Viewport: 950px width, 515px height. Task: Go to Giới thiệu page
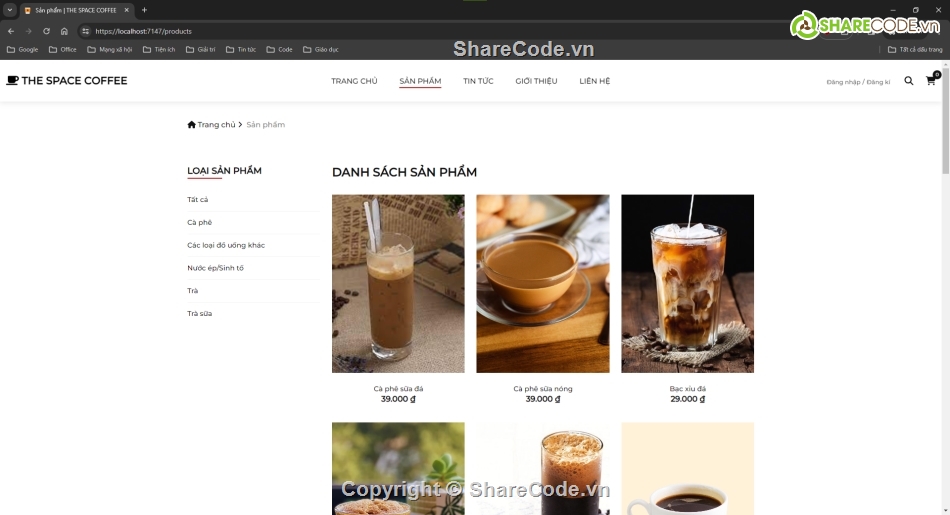(536, 81)
